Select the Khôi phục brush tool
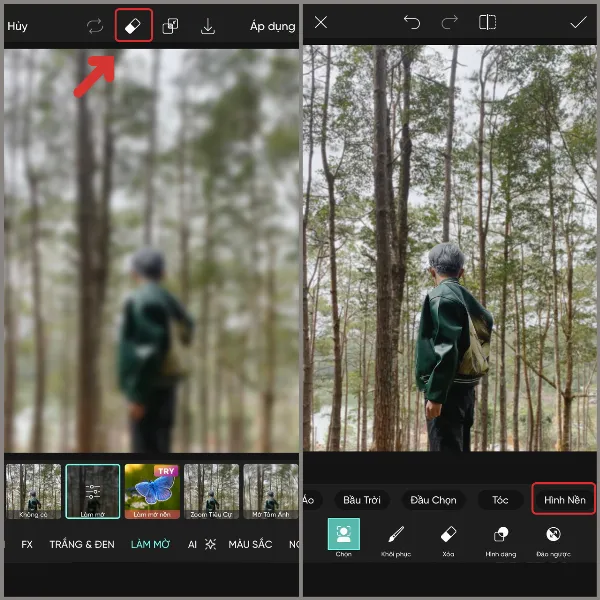Screen dimensions: 600x600 coord(395,538)
